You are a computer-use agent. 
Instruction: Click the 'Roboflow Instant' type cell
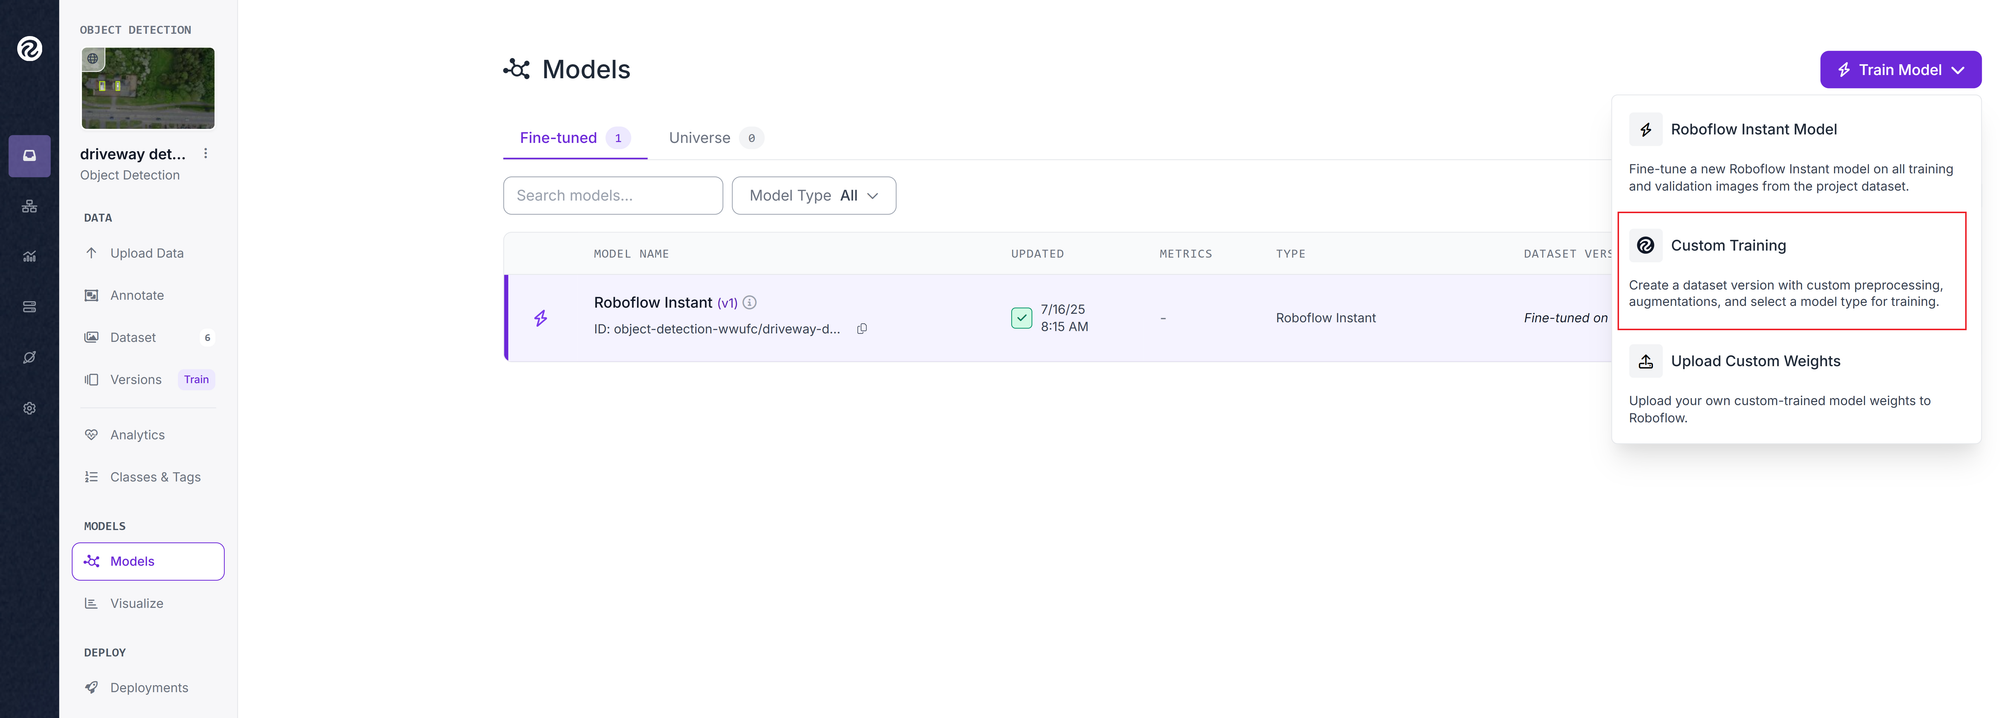click(1326, 318)
